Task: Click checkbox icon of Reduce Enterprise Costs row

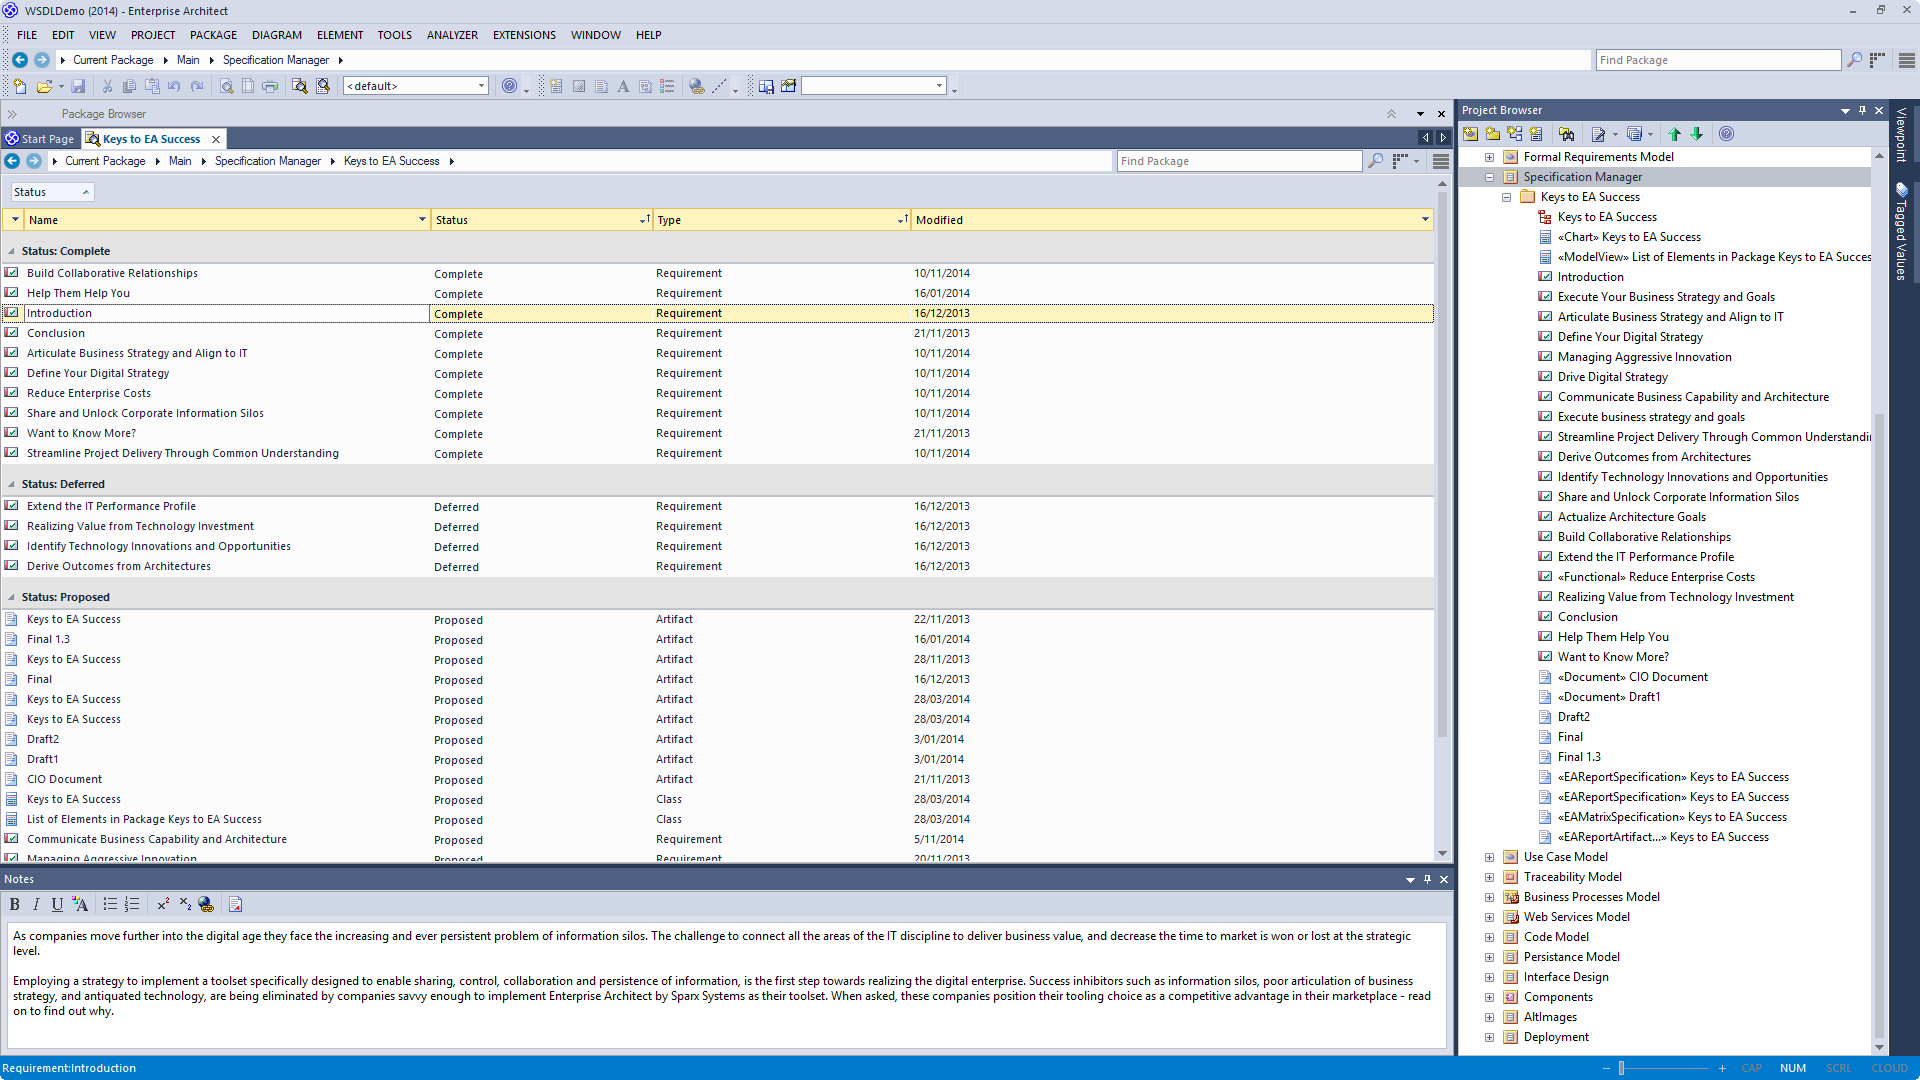Action: pyautogui.click(x=12, y=393)
